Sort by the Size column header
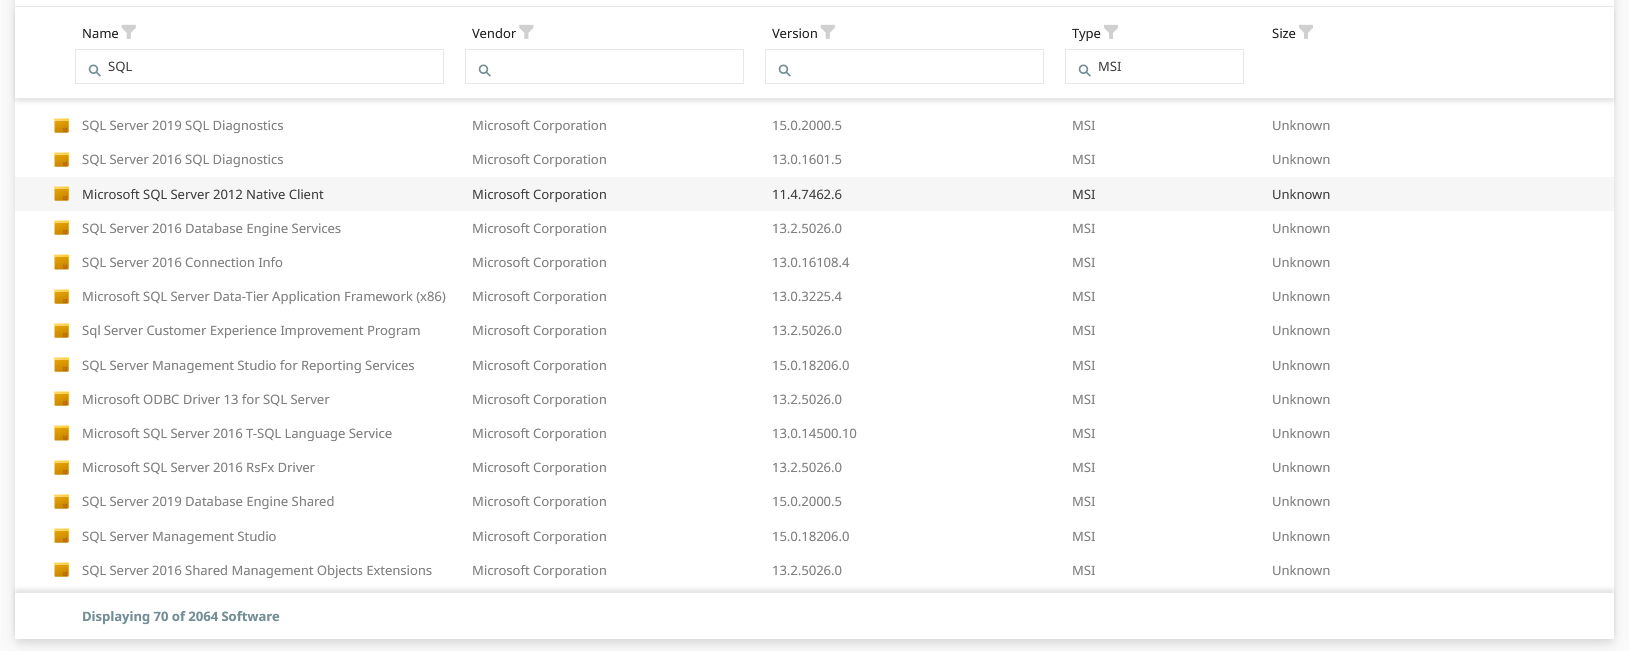This screenshot has width=1629, height=651. coord(1283,34)
